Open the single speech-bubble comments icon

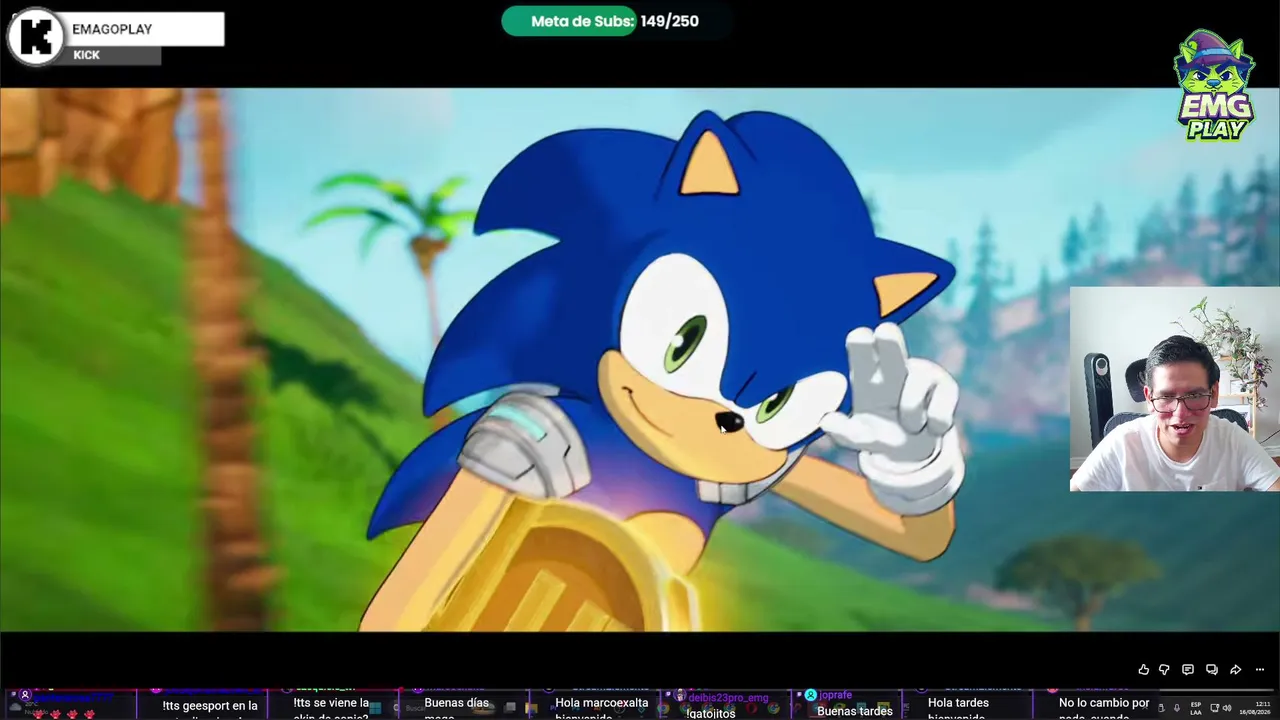coord(1188,670)
